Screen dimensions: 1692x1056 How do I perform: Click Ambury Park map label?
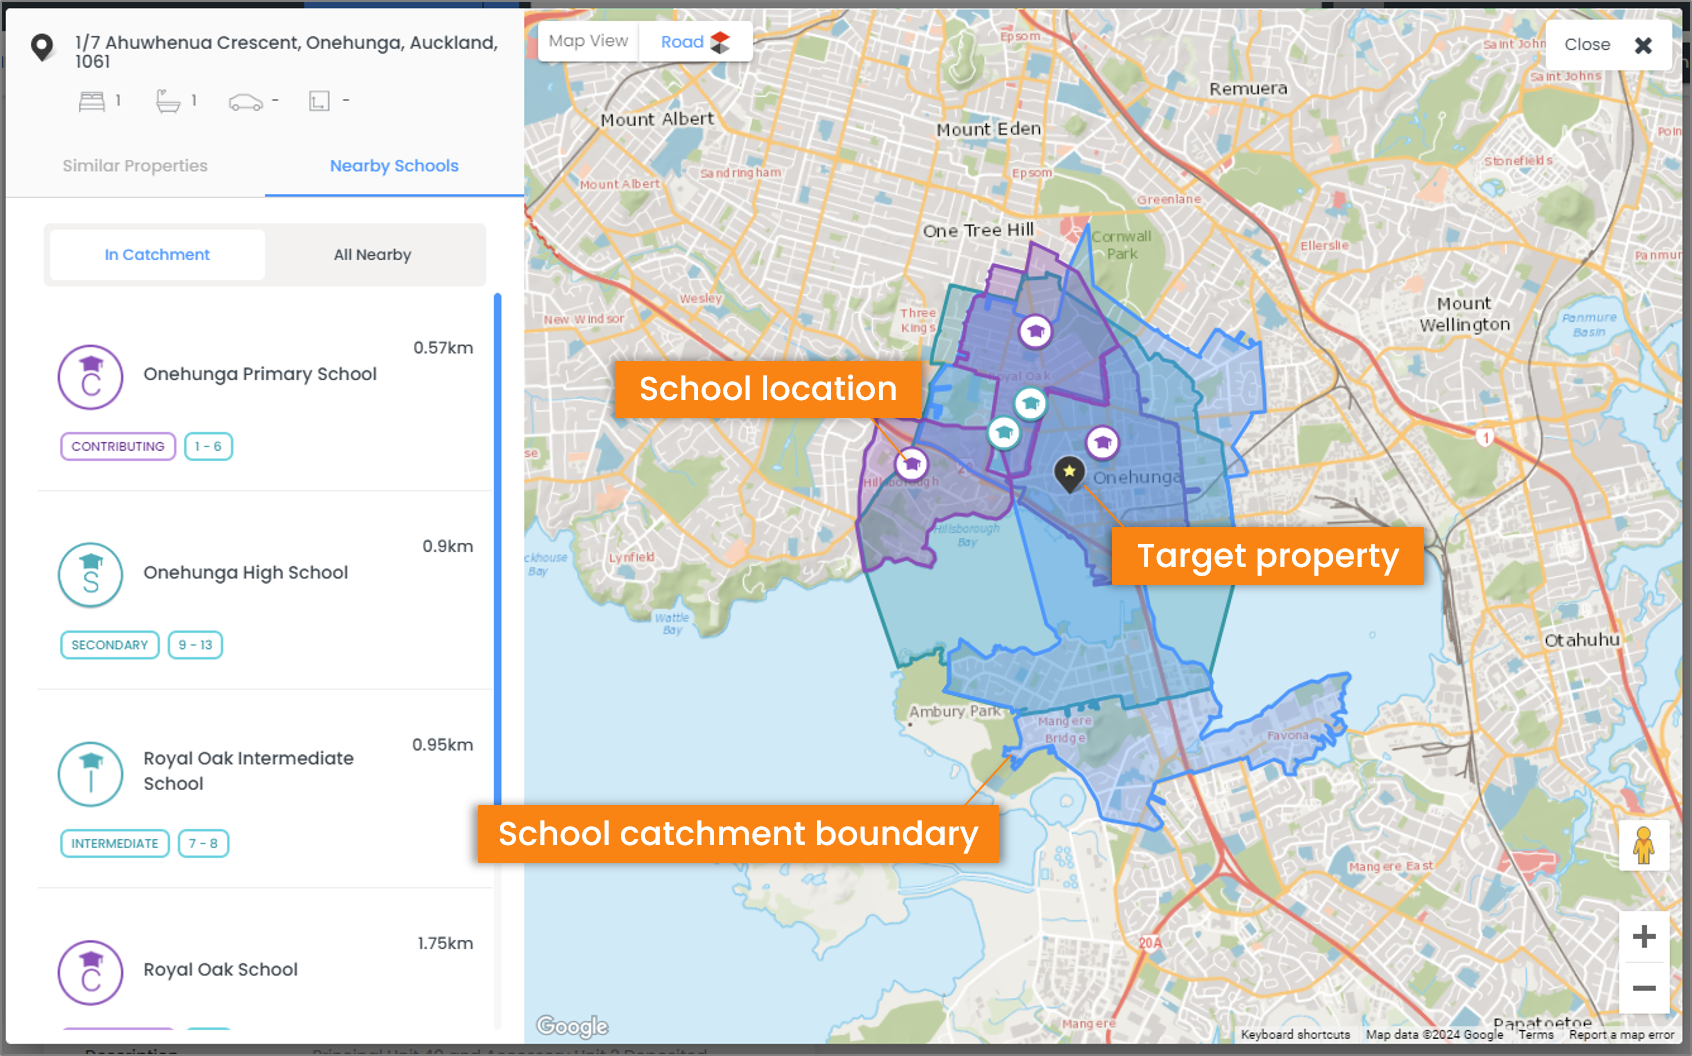pos(955,712)
